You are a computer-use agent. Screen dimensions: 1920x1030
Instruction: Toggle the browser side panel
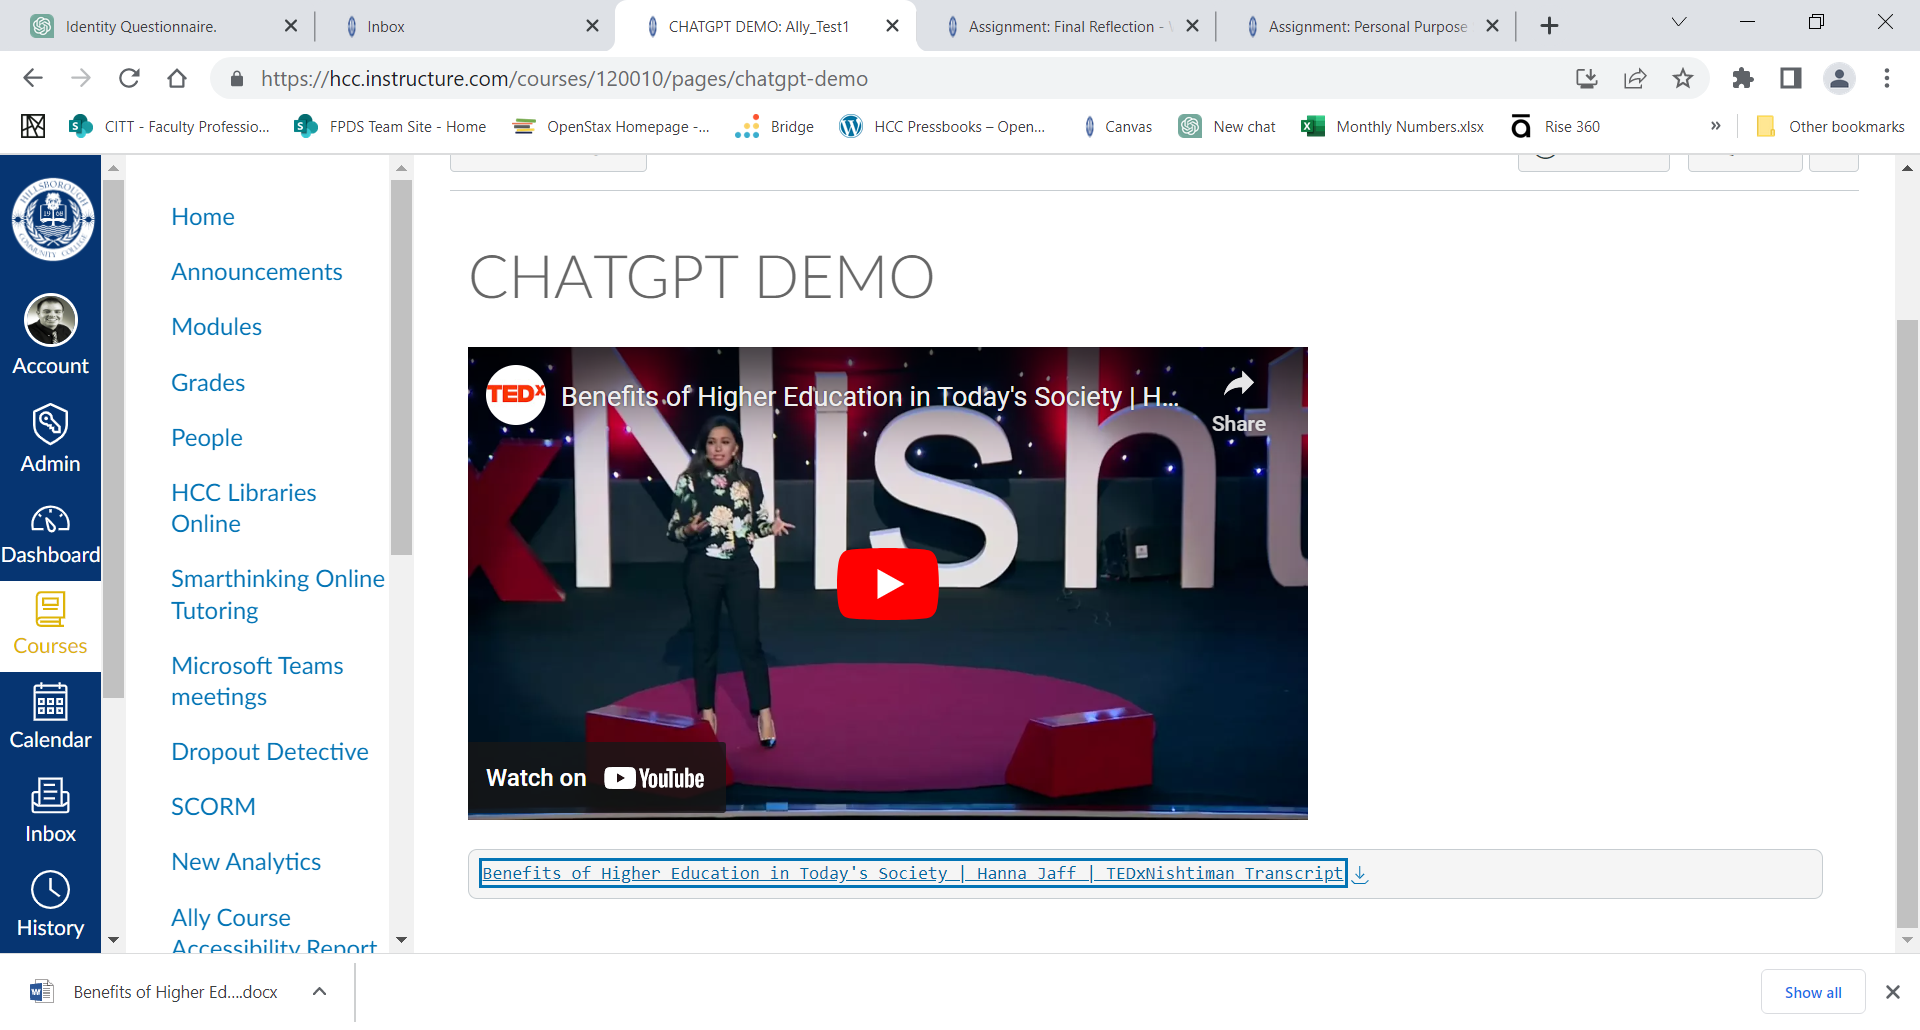coord(1790,79)
